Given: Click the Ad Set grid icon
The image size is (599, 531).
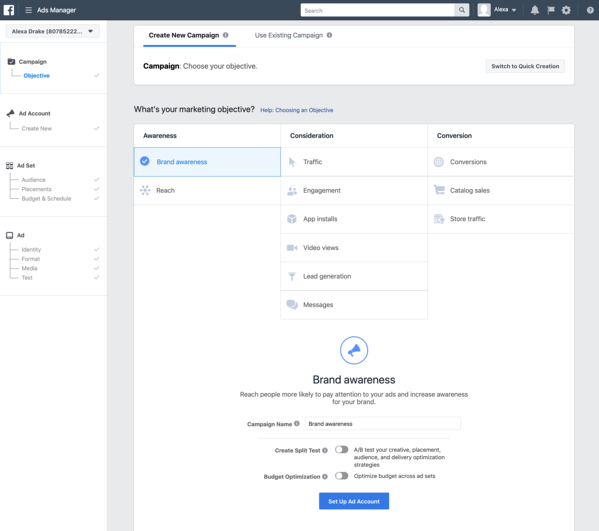Looking at the screenshot, I should tap(10, 165).
